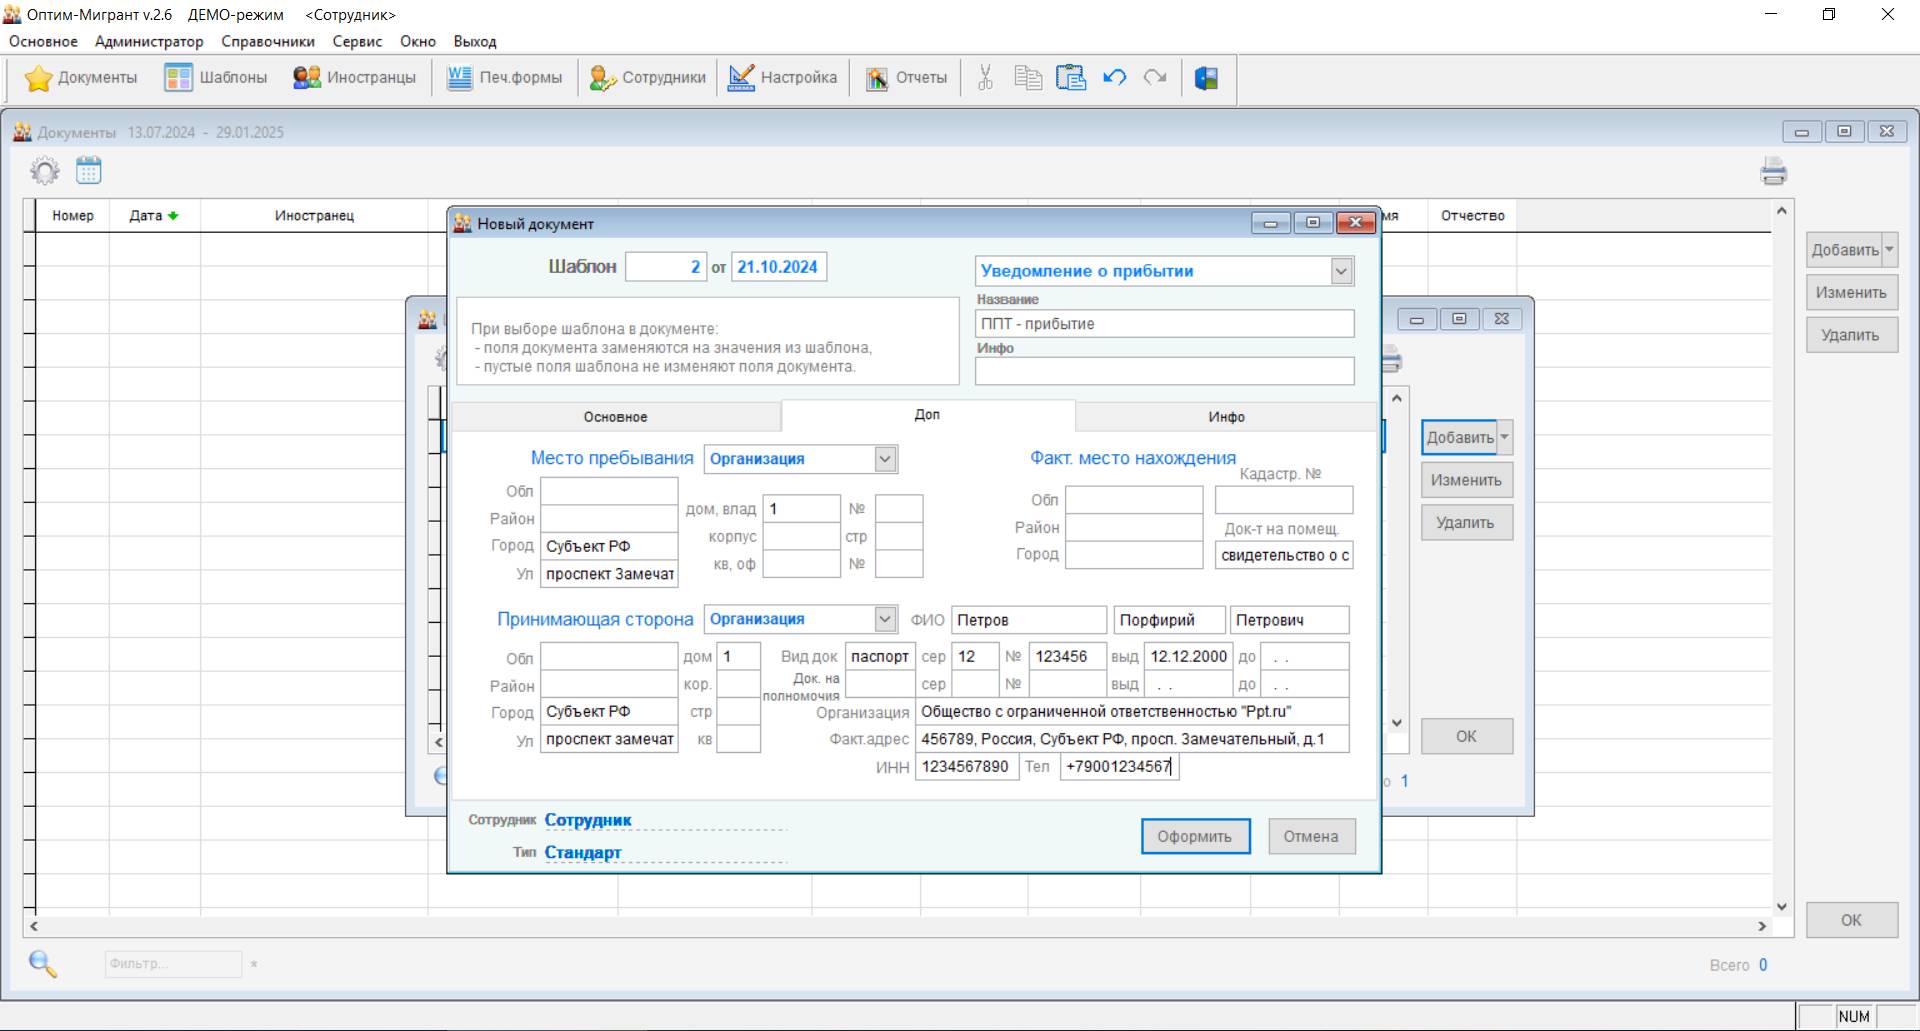Click the Стандарт type link
This screenshot has width=1920, height=1031.
click(x=583, y=852)
